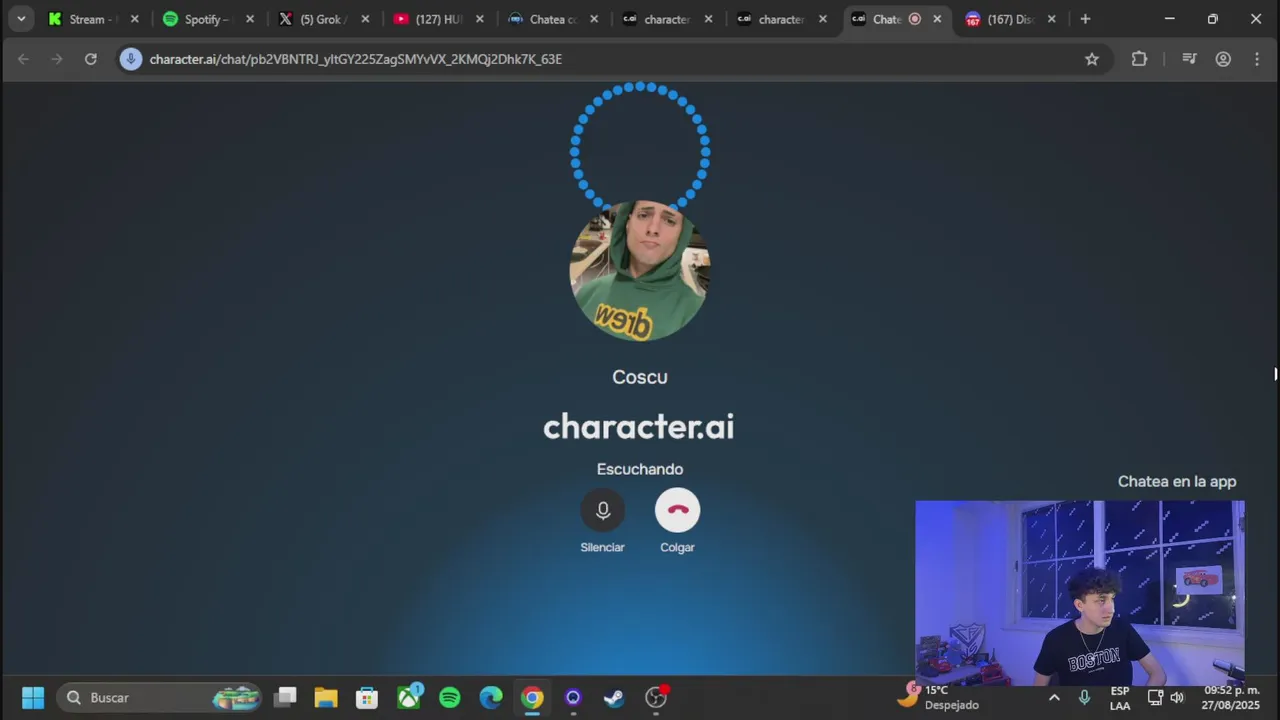
Task: Mute the call with Silenciar microphone button
Action: click(x=602, y=510)
